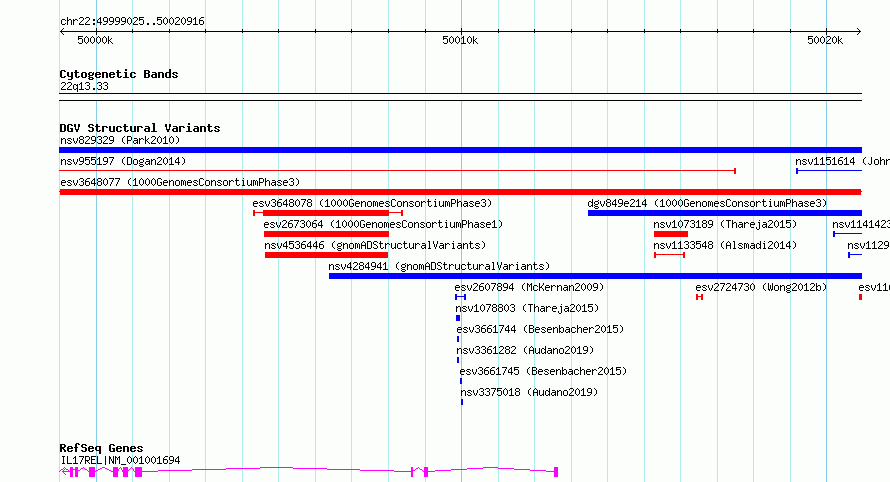Click the esv2673064 red variant bar
The width and height of the screenshot is (890, 482).
[326, 234]
